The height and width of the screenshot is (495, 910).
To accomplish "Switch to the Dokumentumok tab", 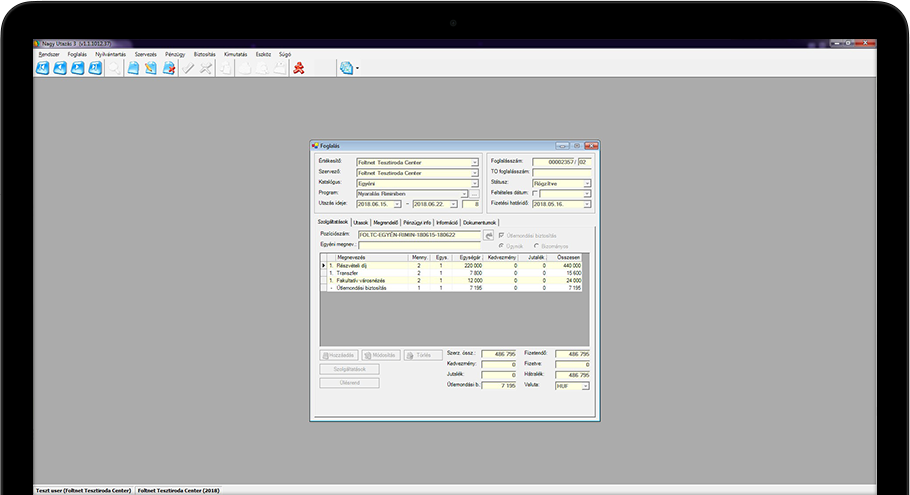I will [x=479, y=222].
